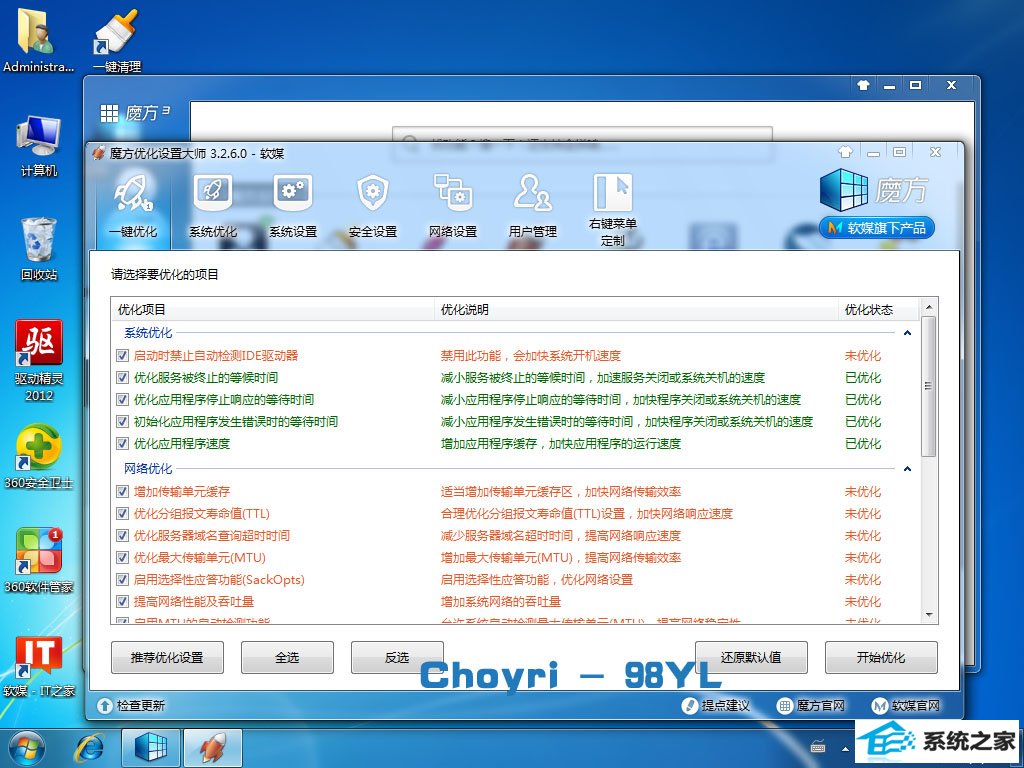Image resolution: width=1024 pixels, height=768 pixels.
Task: Launch the 一键清理 desktop shortcut
Action: pos(116,40)
